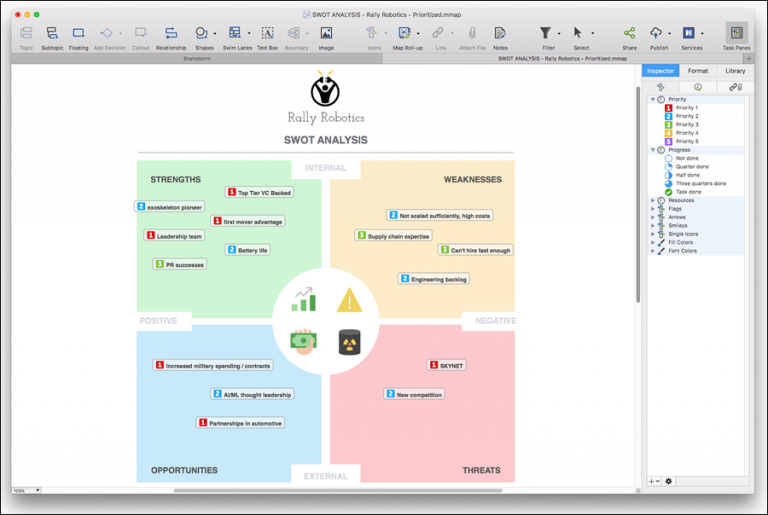768x515 pixels.
Task: Select the Top Tier VC Backed topic
Action: coord(259,193)
